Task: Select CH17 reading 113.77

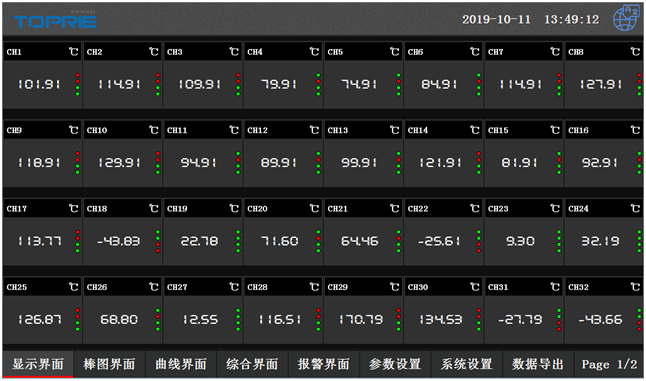Action: 40,241
